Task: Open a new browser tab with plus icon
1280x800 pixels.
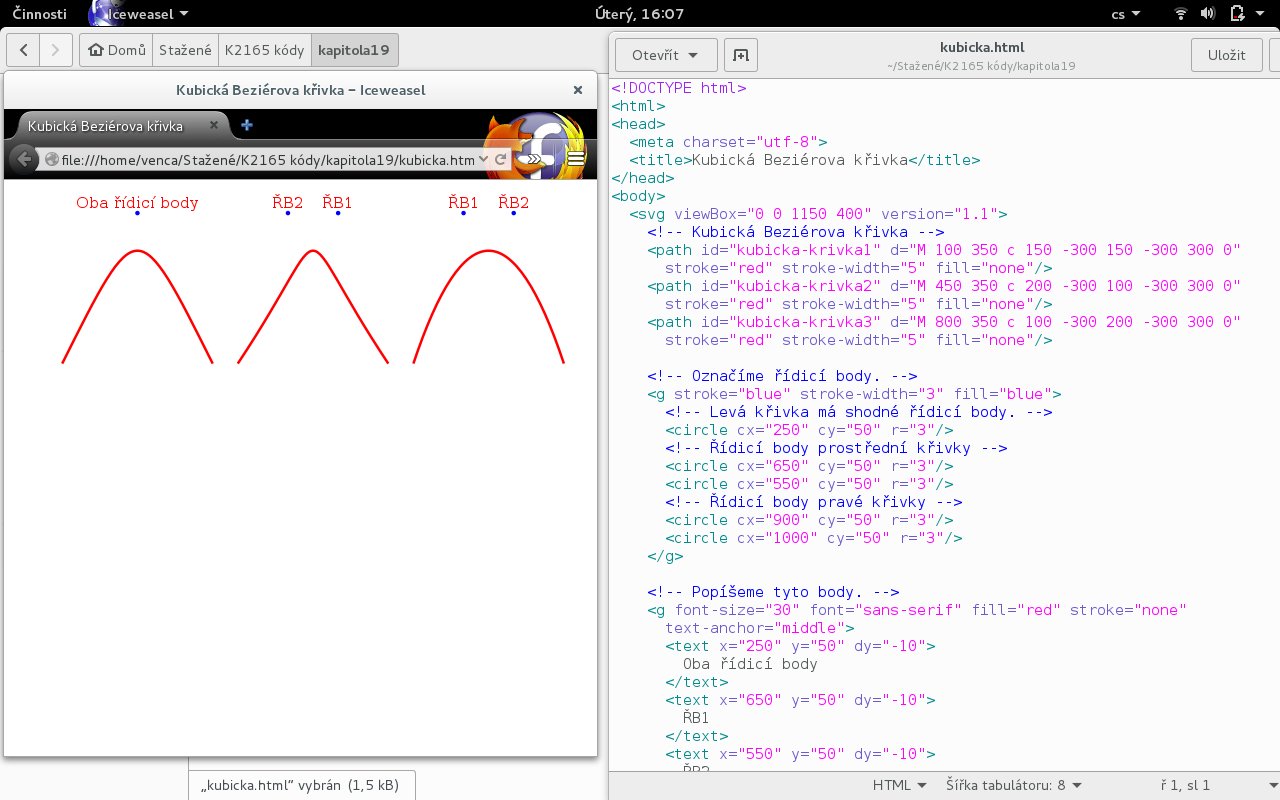Action: coord(247,126)
